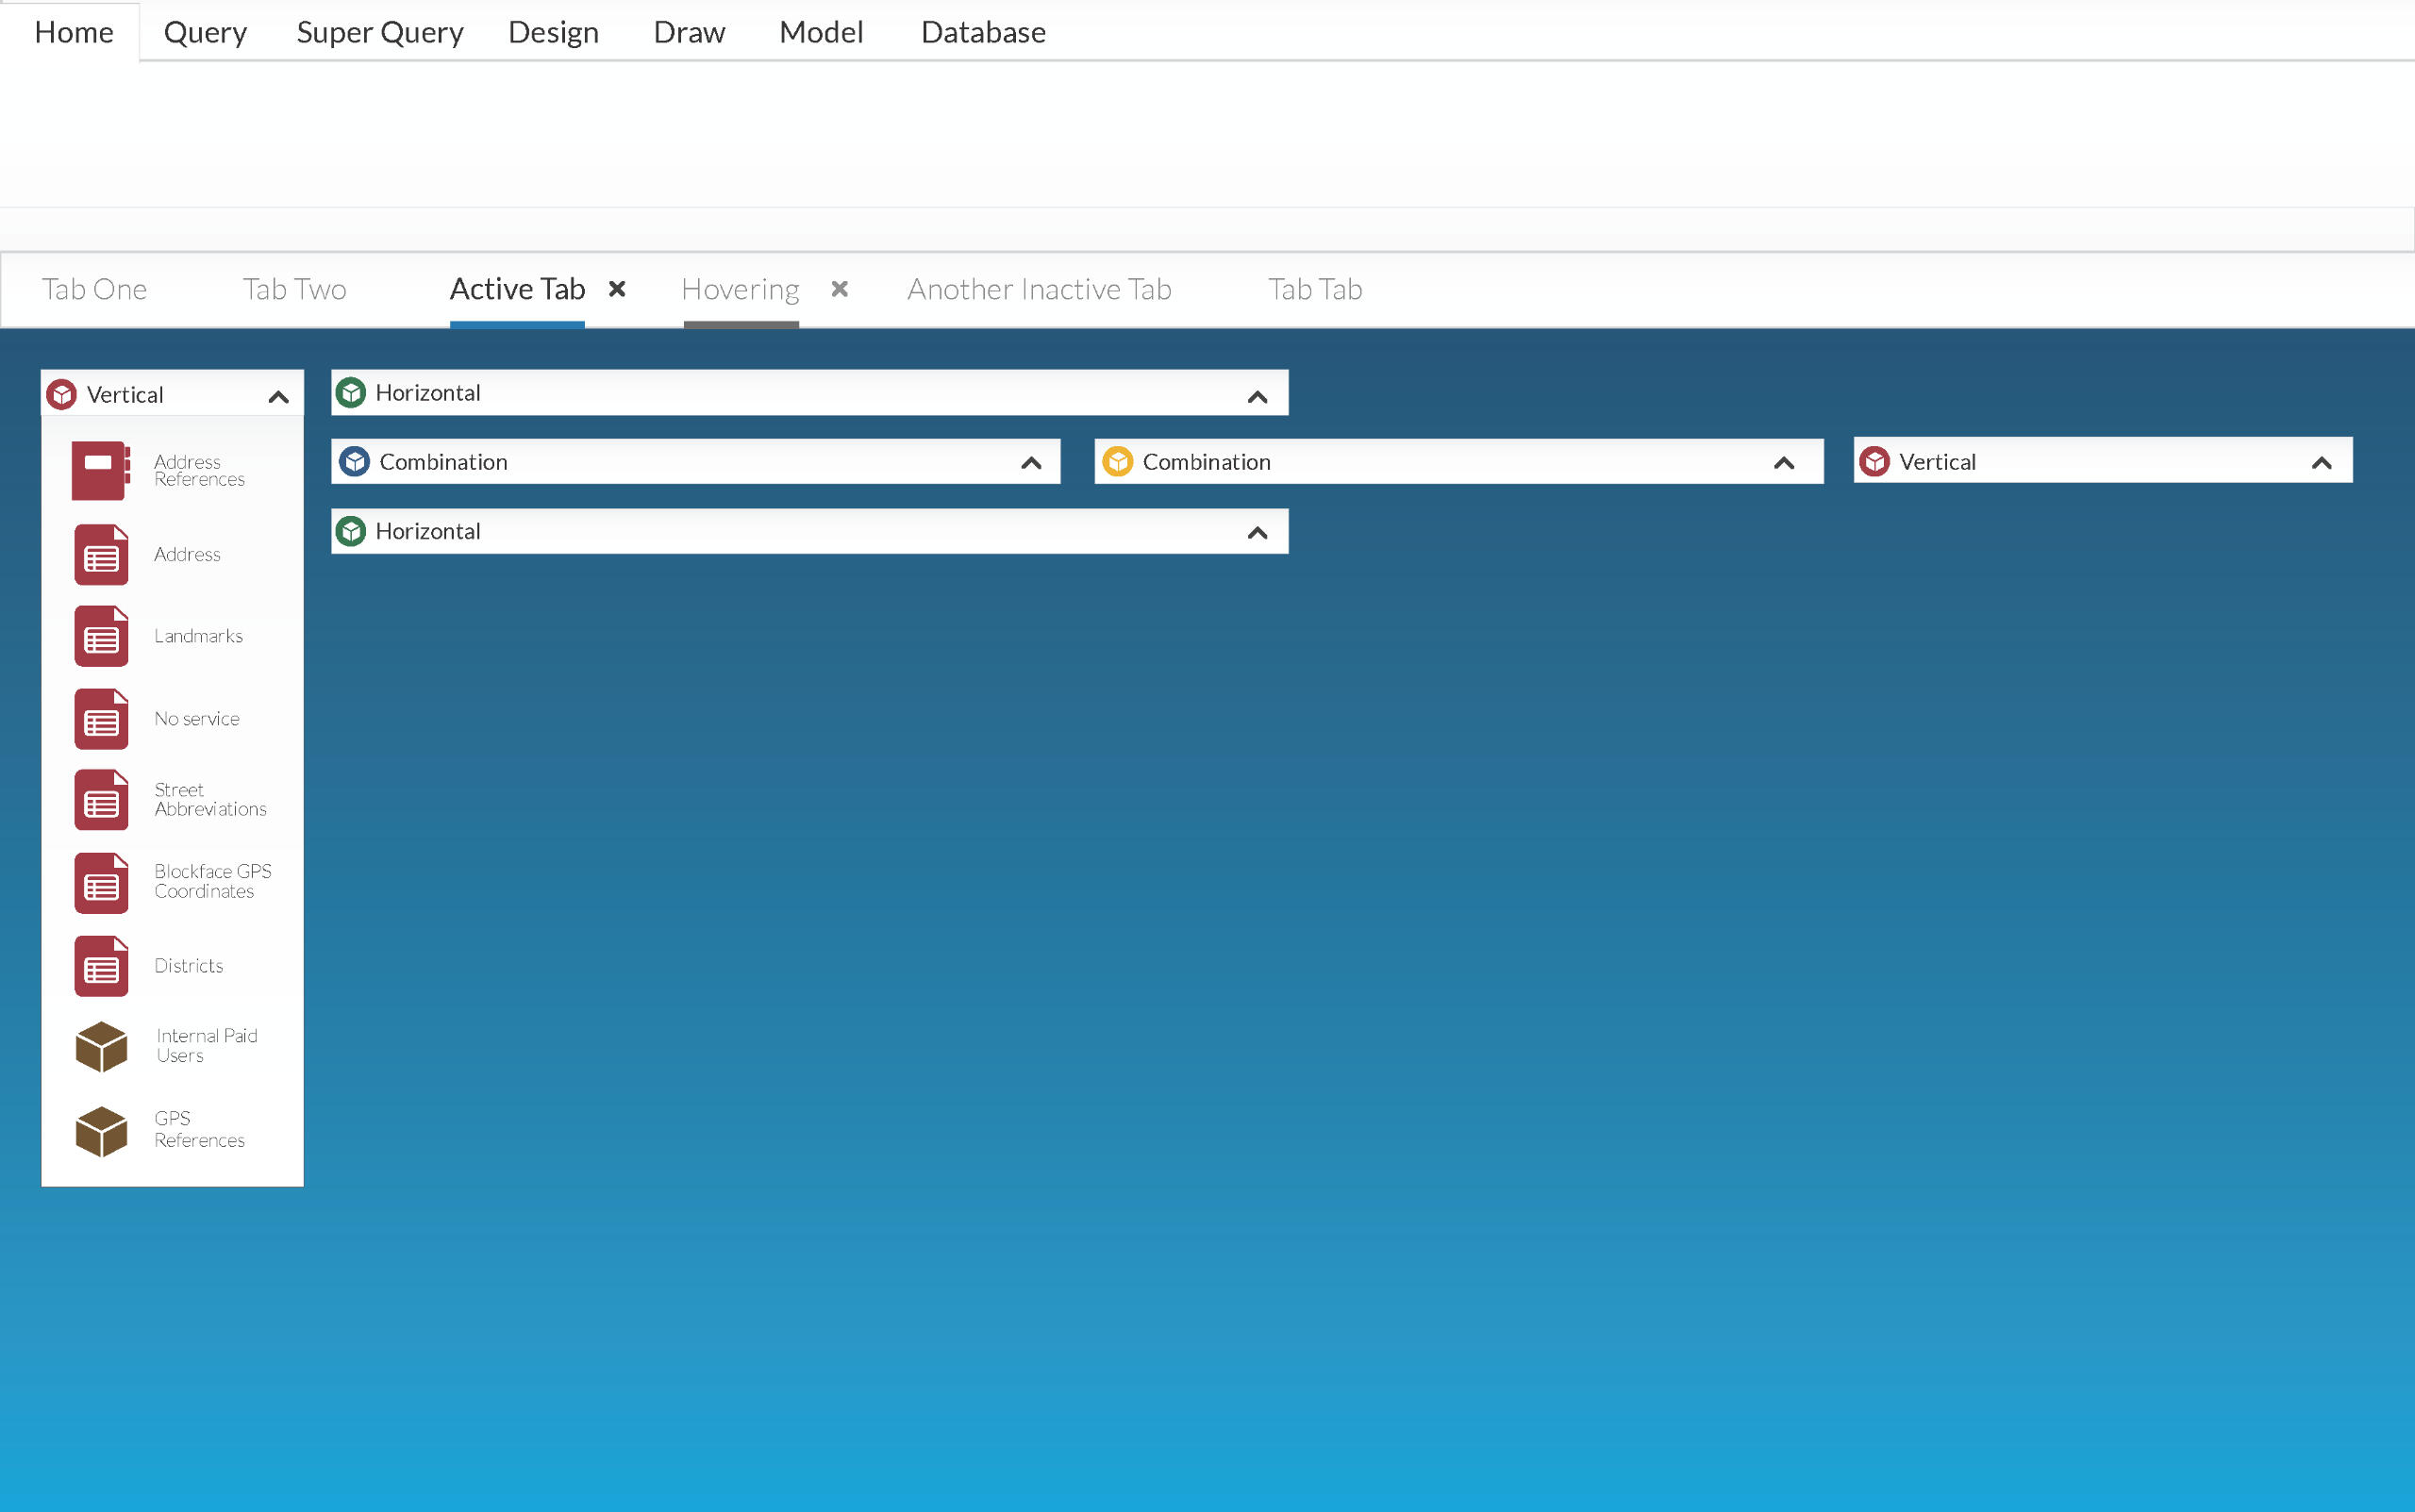
Task: Close the Hovering tab
Action: point(840,289)
